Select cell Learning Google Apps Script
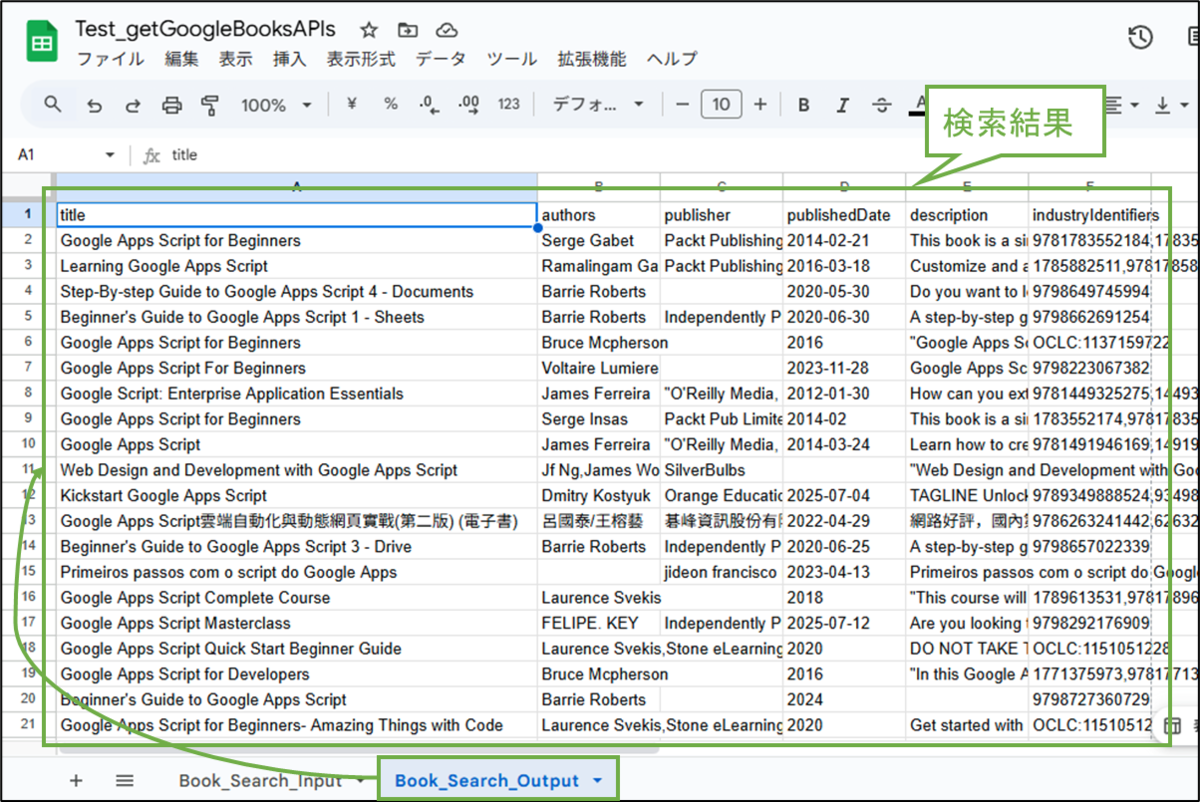The height and width of the screenshot is (802, 1200). [x=297, y=266]
